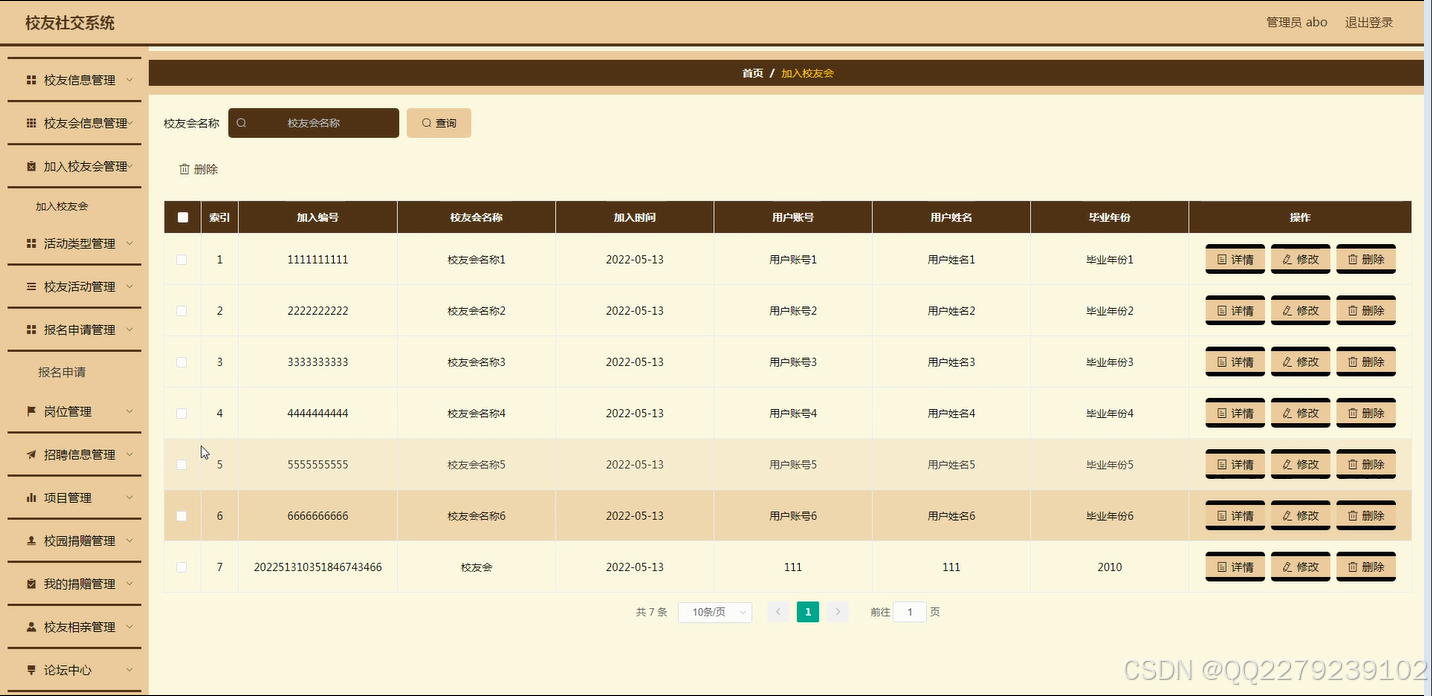Click the icon beside 校友会信息管理
The height and width of the screenshot is (696, 1432).
click(31, 123)
